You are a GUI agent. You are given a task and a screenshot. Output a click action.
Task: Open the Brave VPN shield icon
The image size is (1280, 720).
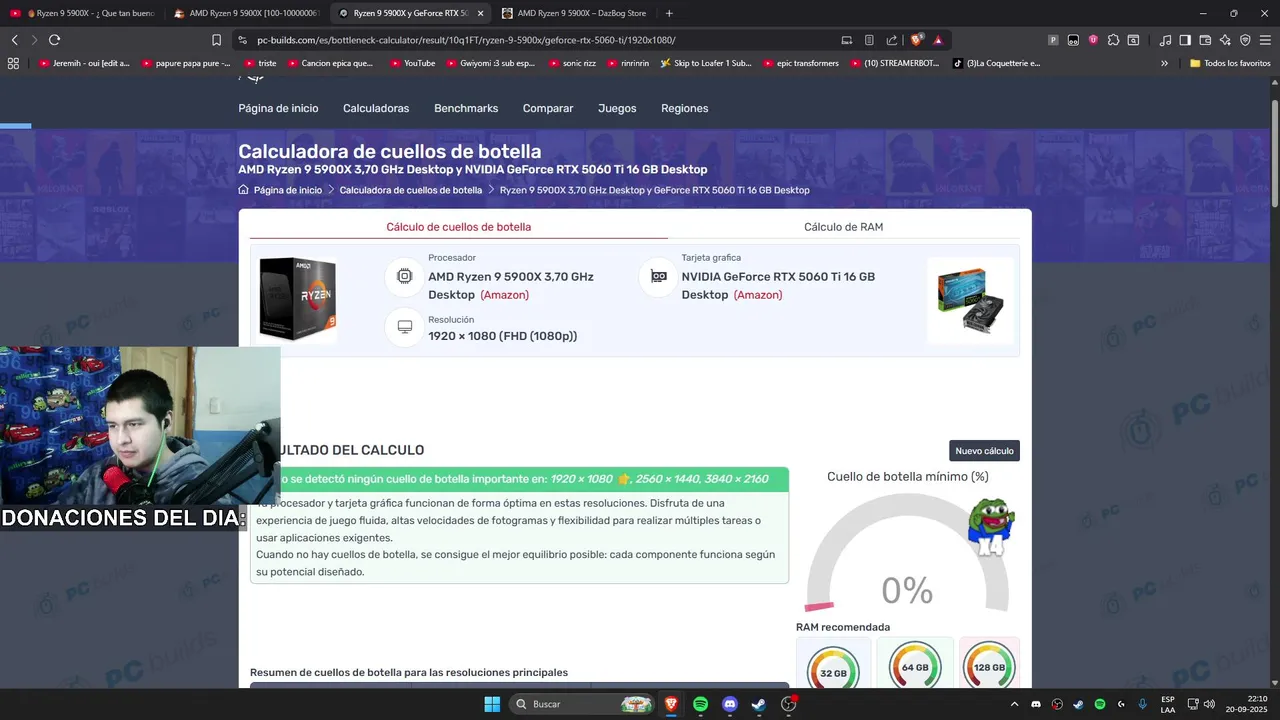pos(1245,40)
